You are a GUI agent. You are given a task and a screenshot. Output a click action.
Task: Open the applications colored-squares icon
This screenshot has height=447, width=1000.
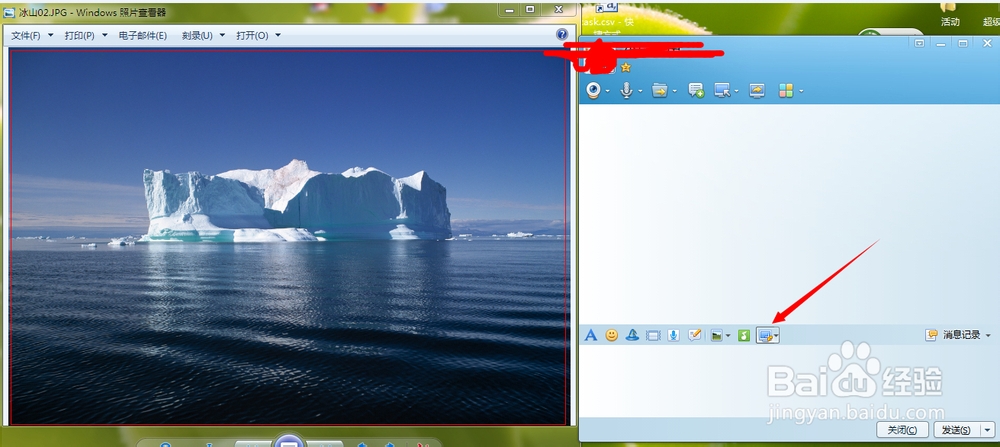coord(786,91)
